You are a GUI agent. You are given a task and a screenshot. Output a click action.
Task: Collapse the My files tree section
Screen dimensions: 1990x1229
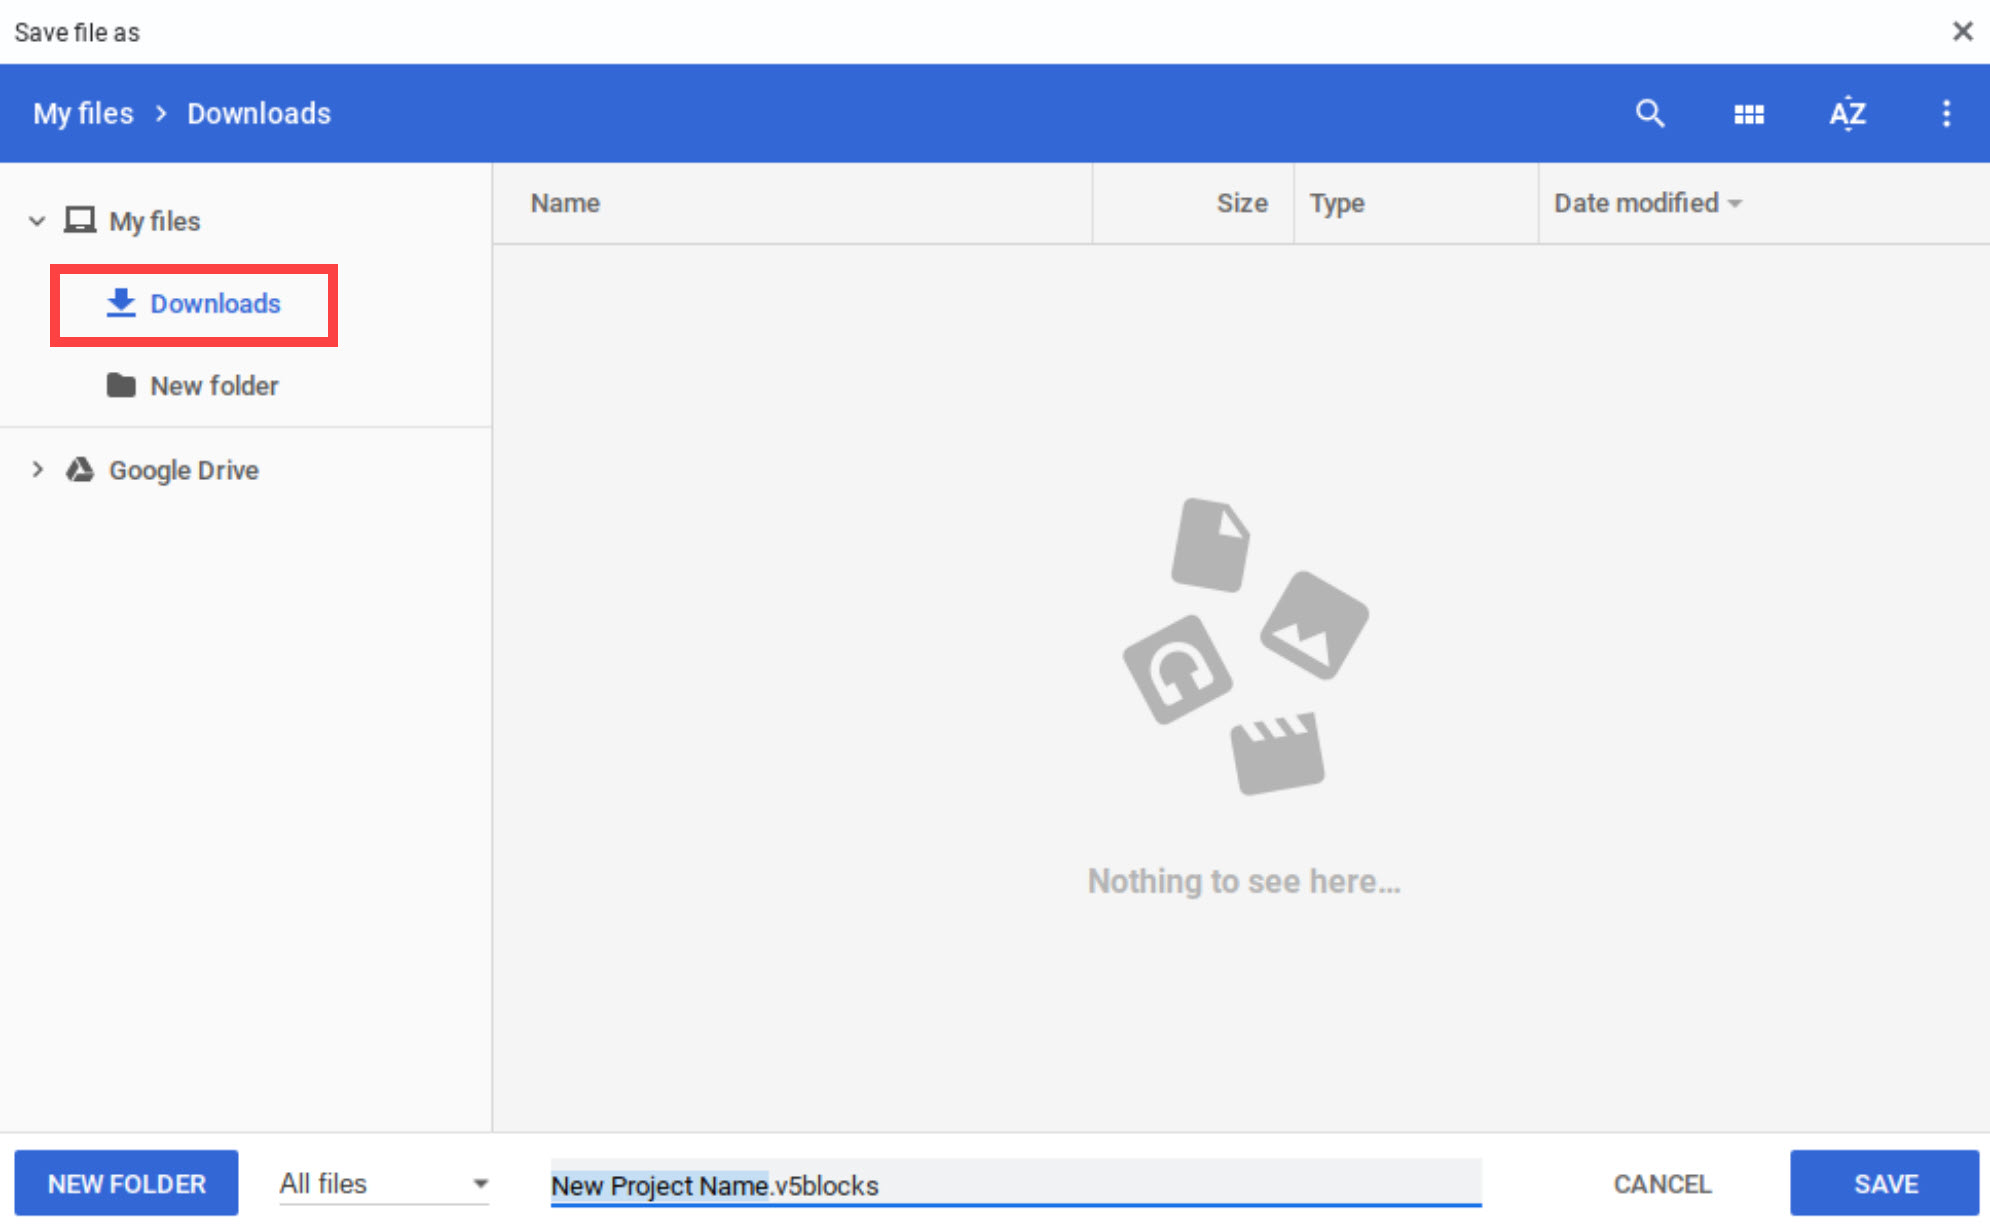37,220
